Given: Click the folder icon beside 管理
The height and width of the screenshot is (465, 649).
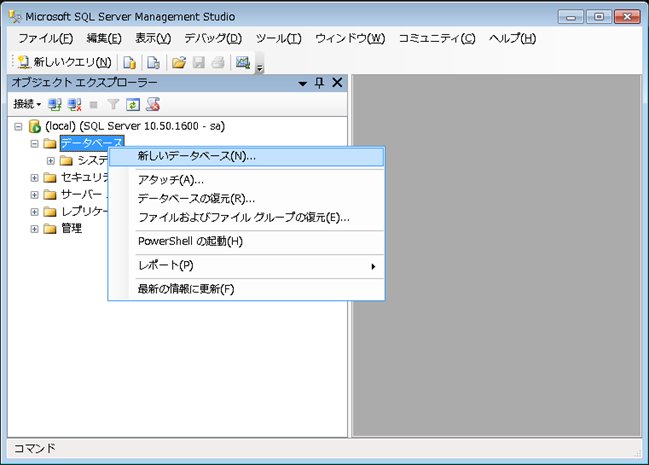Looking at the screenshot, I should click(x=50, y=229).
